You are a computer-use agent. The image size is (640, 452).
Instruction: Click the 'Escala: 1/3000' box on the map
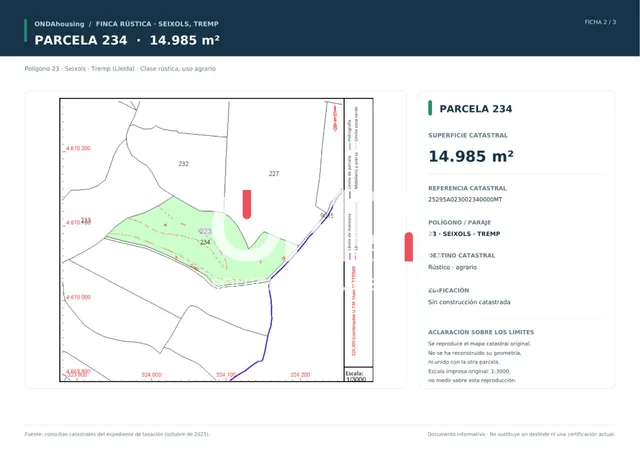(358, 375)
